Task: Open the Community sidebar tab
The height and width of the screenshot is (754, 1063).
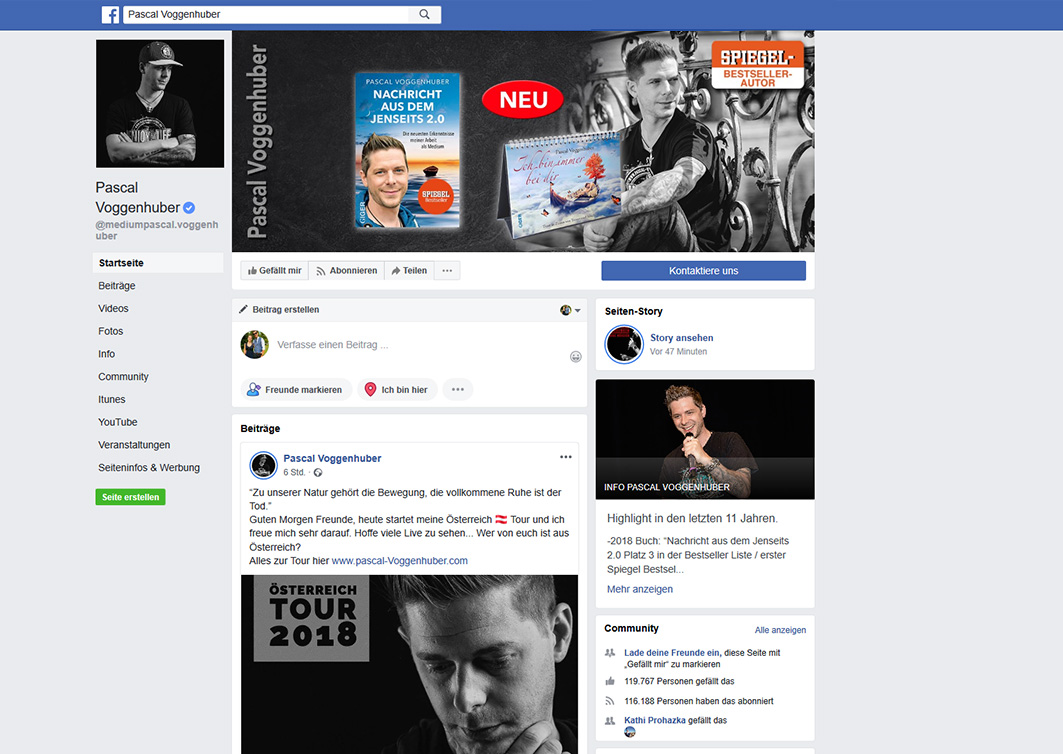Action: (123, 376)
